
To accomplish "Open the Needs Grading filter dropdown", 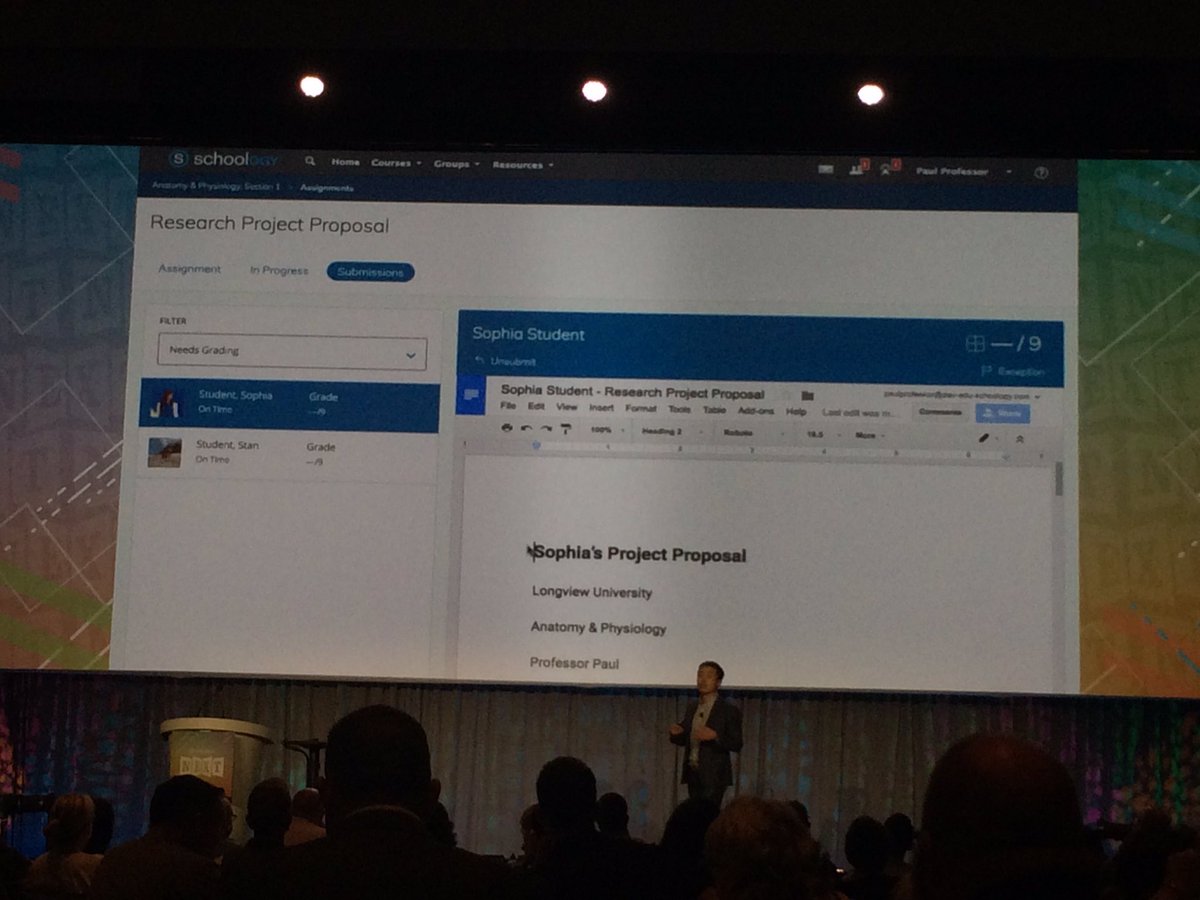I will 292,352.
